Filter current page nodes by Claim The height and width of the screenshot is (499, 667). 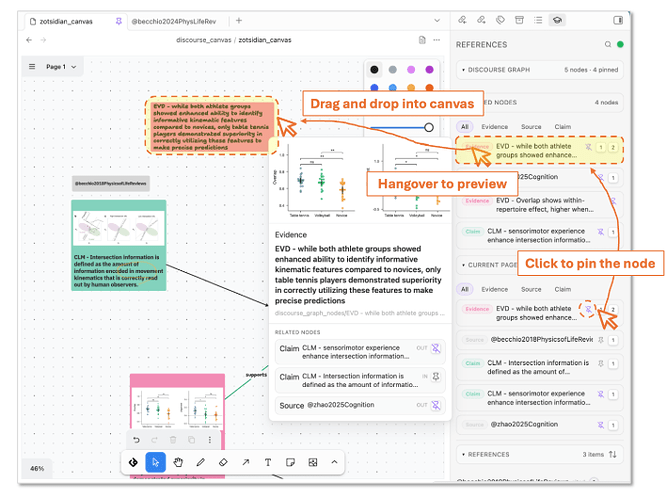562,289
